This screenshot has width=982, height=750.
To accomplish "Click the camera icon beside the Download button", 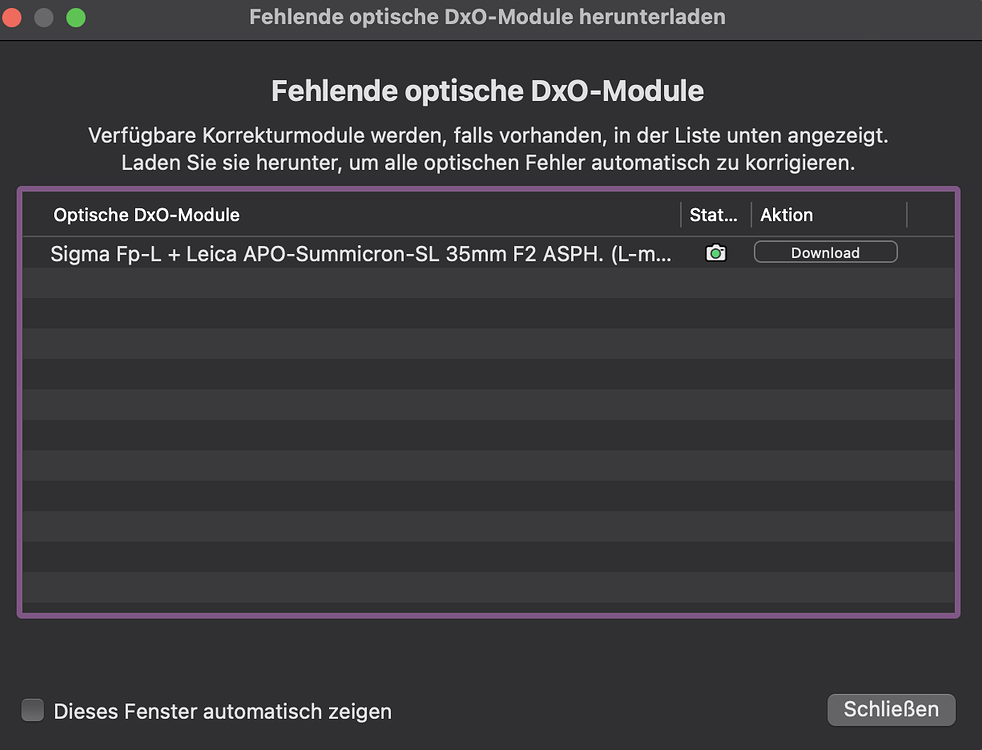I will 715,252.
